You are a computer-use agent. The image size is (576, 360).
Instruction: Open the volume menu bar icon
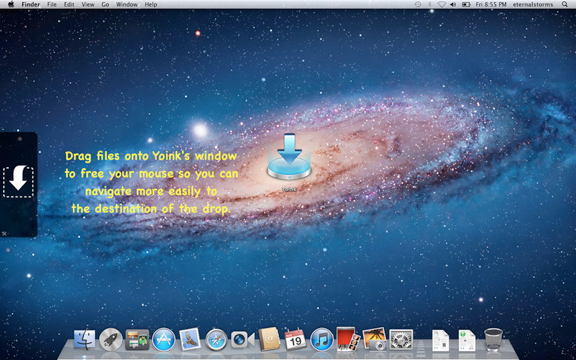453,4
